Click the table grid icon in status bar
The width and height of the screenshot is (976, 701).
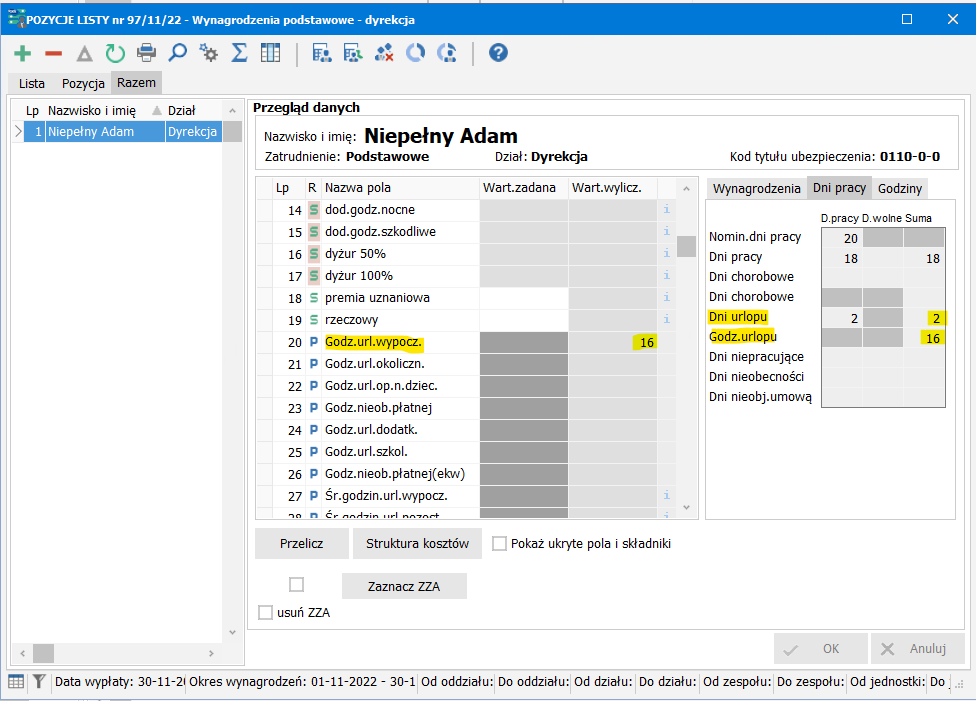pos(16,682)
